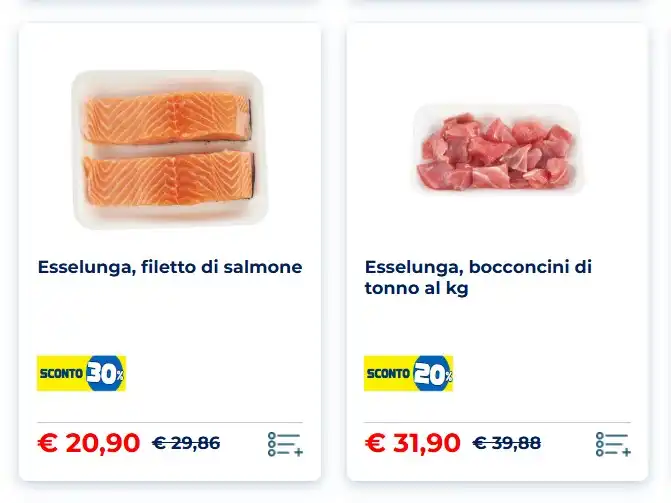Image resolution: width=671 pixels, height=503 pixels.
Task: Select the red € 20,90 price
Action: click(x=89, y=443)
